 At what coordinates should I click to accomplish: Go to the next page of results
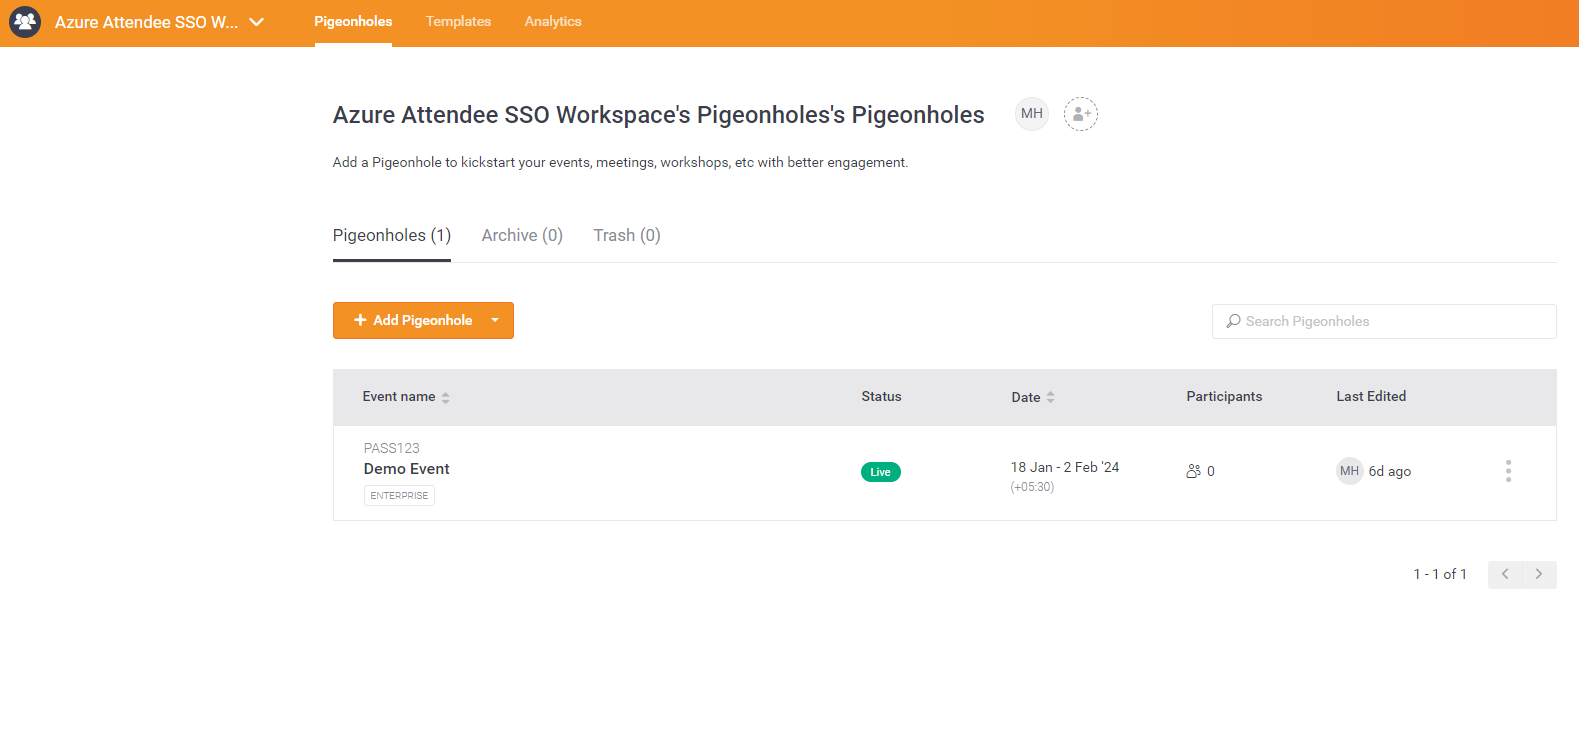1540,574
